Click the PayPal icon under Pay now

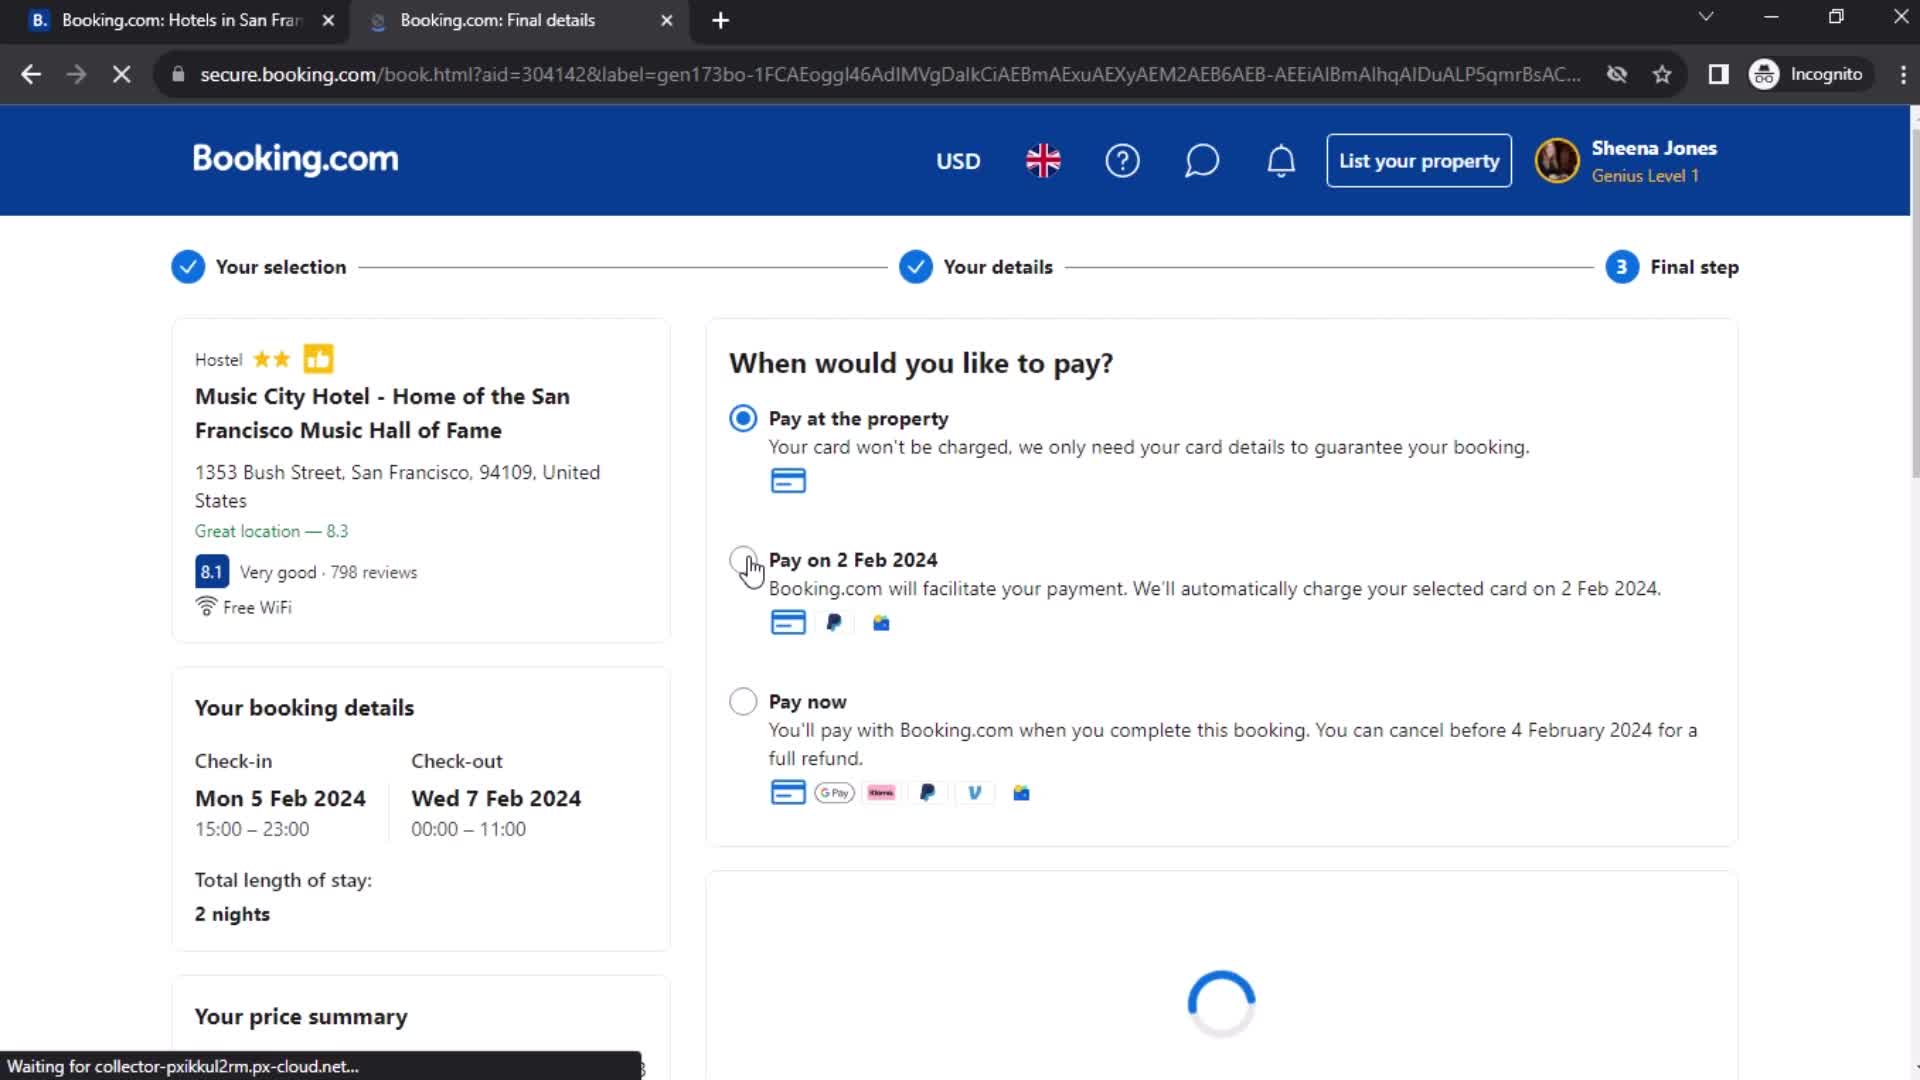click(x=928, y=793)
